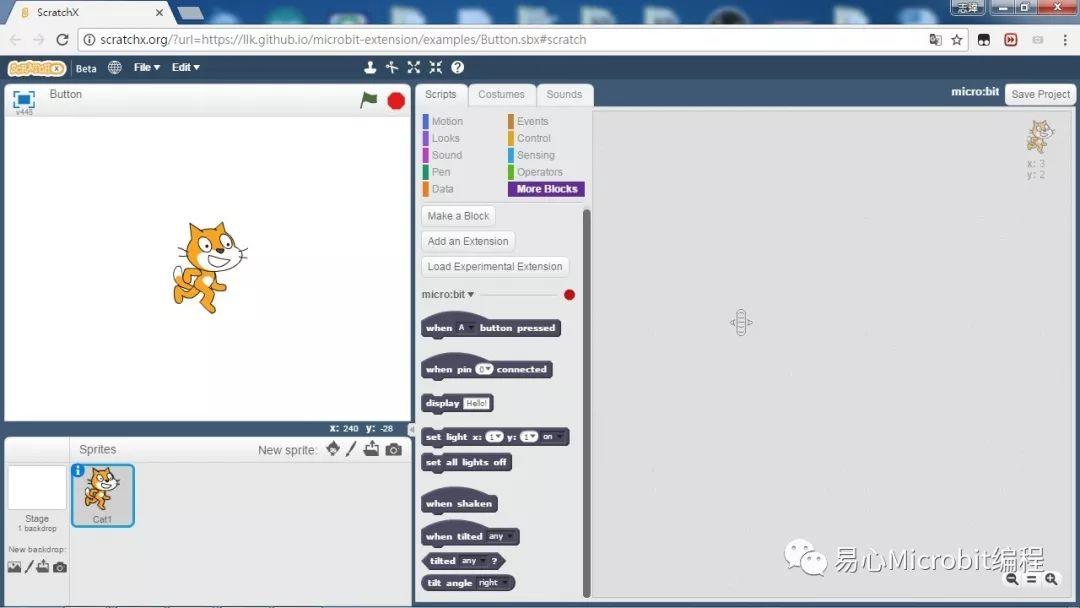Click the Save Project button
The width and height of the screenshot is (1080, 608).
(x=1040, y=94)
